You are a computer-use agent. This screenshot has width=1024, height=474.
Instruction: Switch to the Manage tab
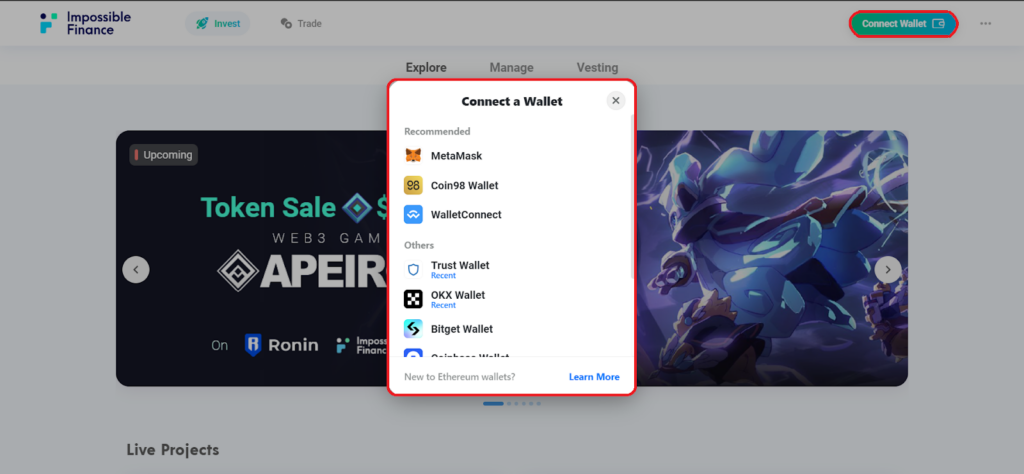[x=511, y=67]
